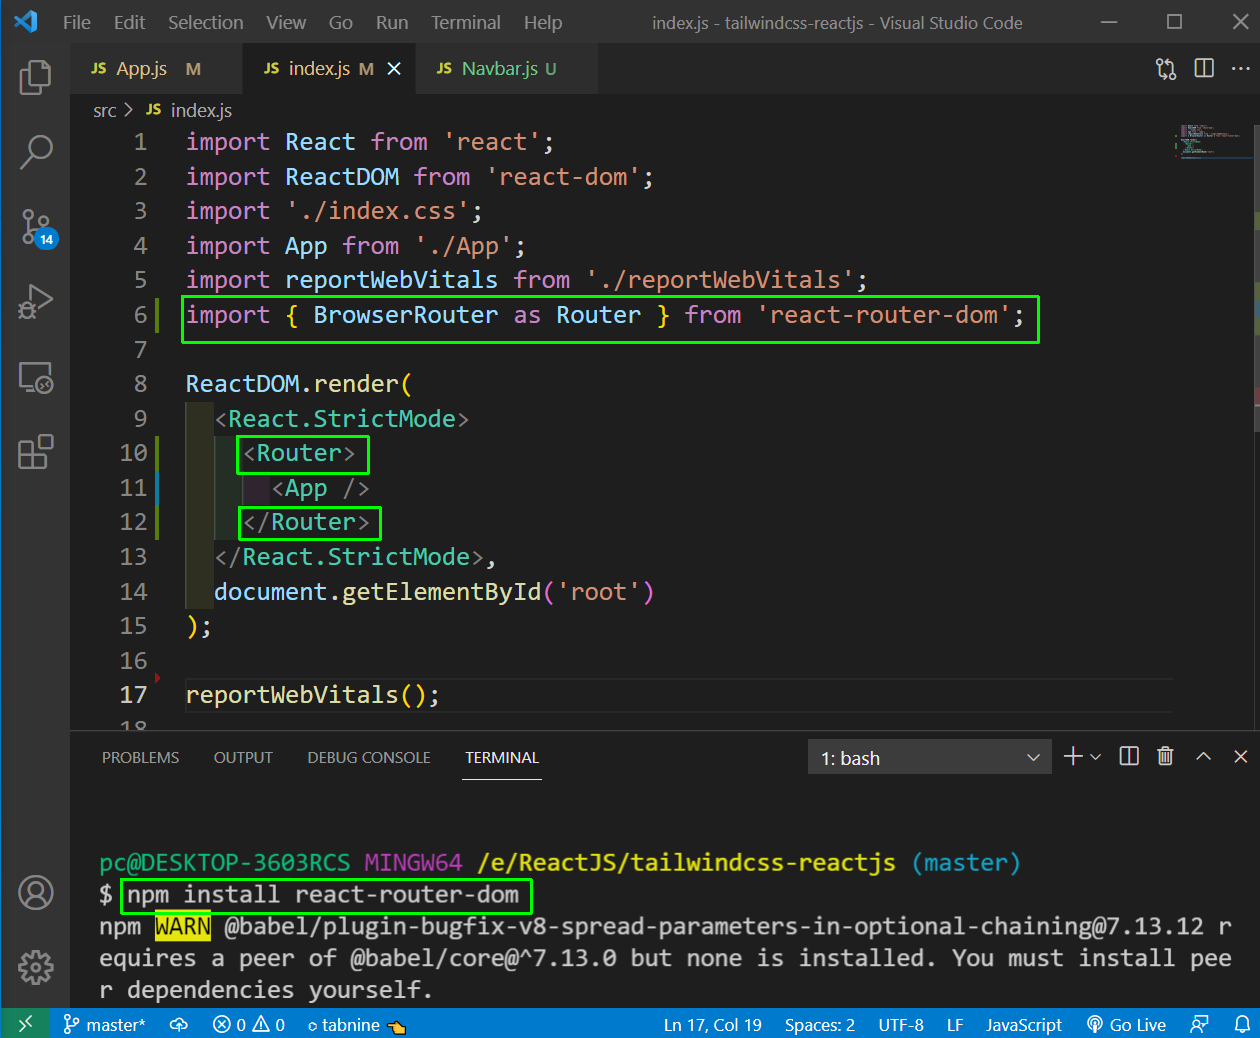Click the Open Changes compare icon
This screenshot has height=1038, width=1260.
pyautogui.click(x=1166, y=68)
